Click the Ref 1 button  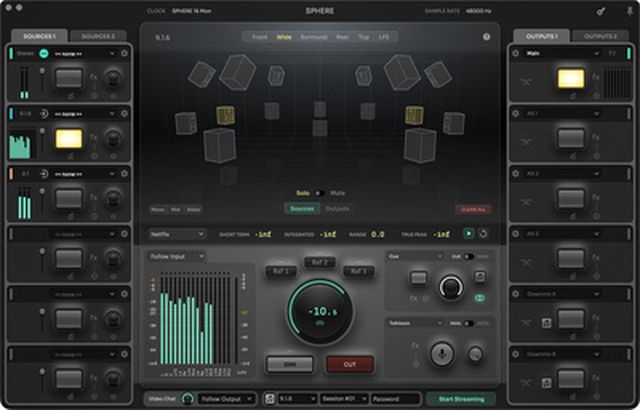[x=281, y=271]
